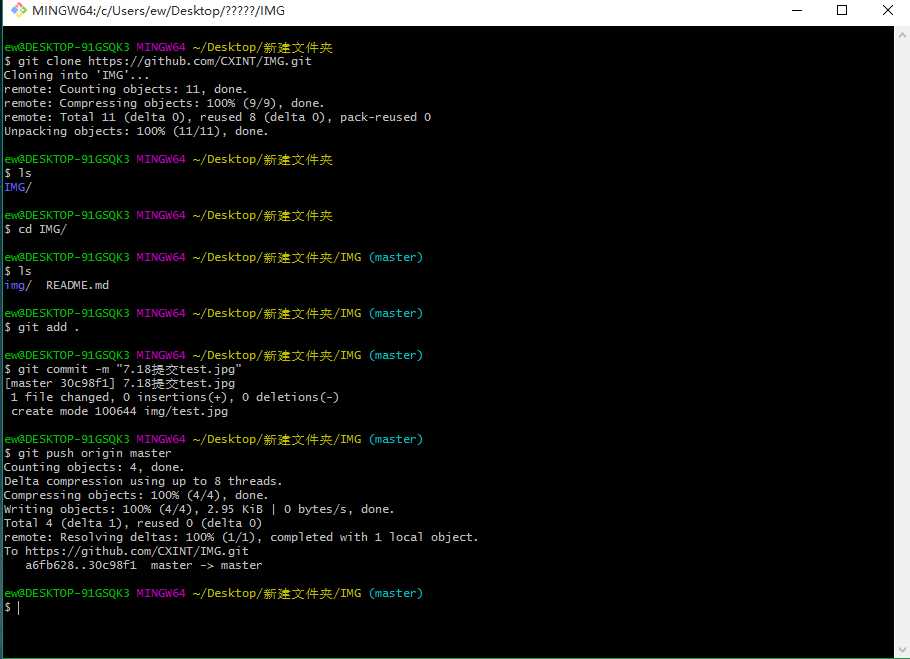Click the 'pack-reused 0' text

[x=385, y=117]
